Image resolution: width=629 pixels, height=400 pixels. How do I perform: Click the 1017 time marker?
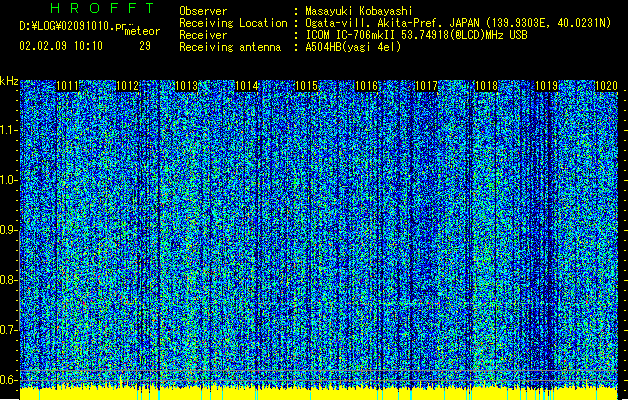point(426,86)
